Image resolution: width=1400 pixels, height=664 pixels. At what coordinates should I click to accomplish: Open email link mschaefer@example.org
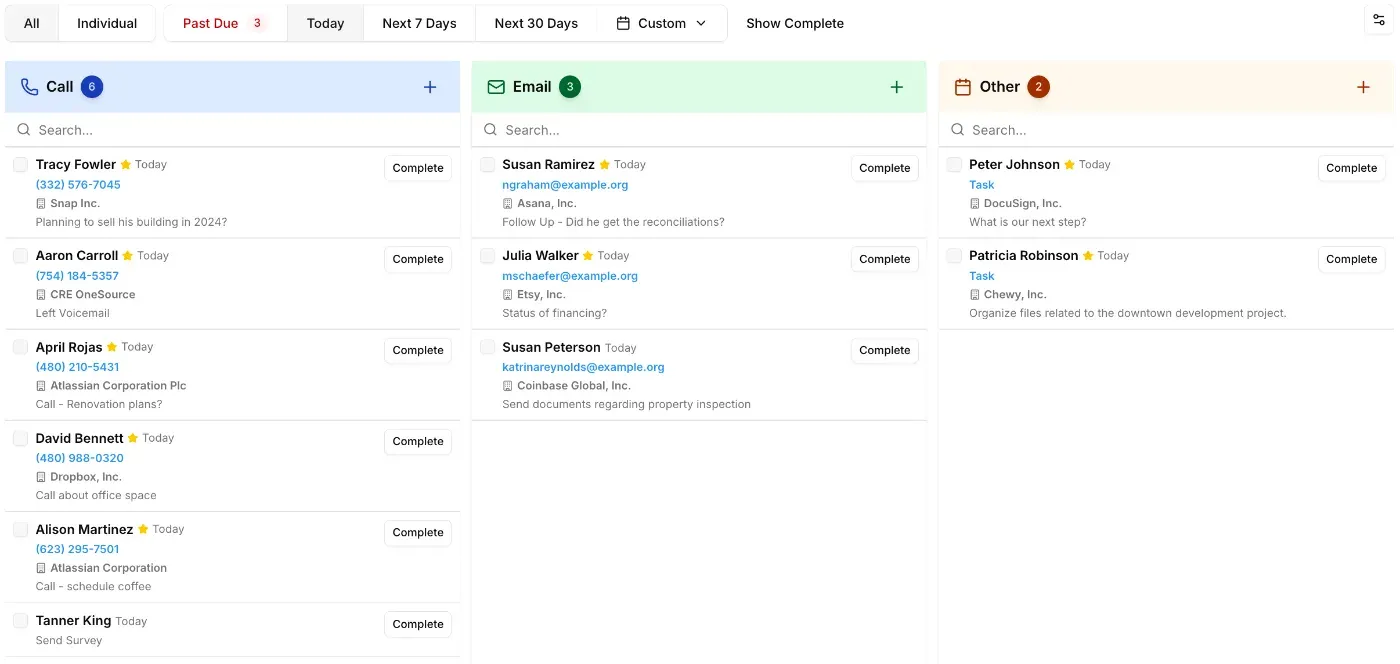[570, 276]
